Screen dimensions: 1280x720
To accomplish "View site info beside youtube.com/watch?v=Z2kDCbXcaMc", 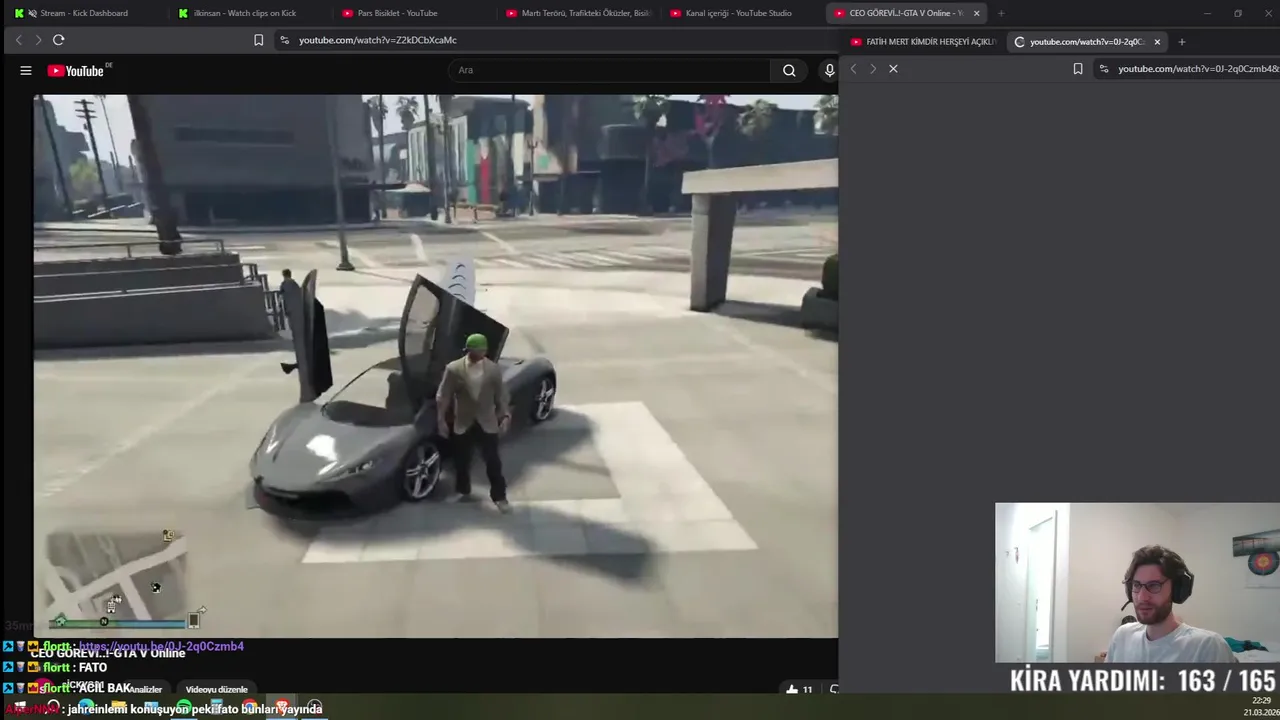I will tap(284, 40).
